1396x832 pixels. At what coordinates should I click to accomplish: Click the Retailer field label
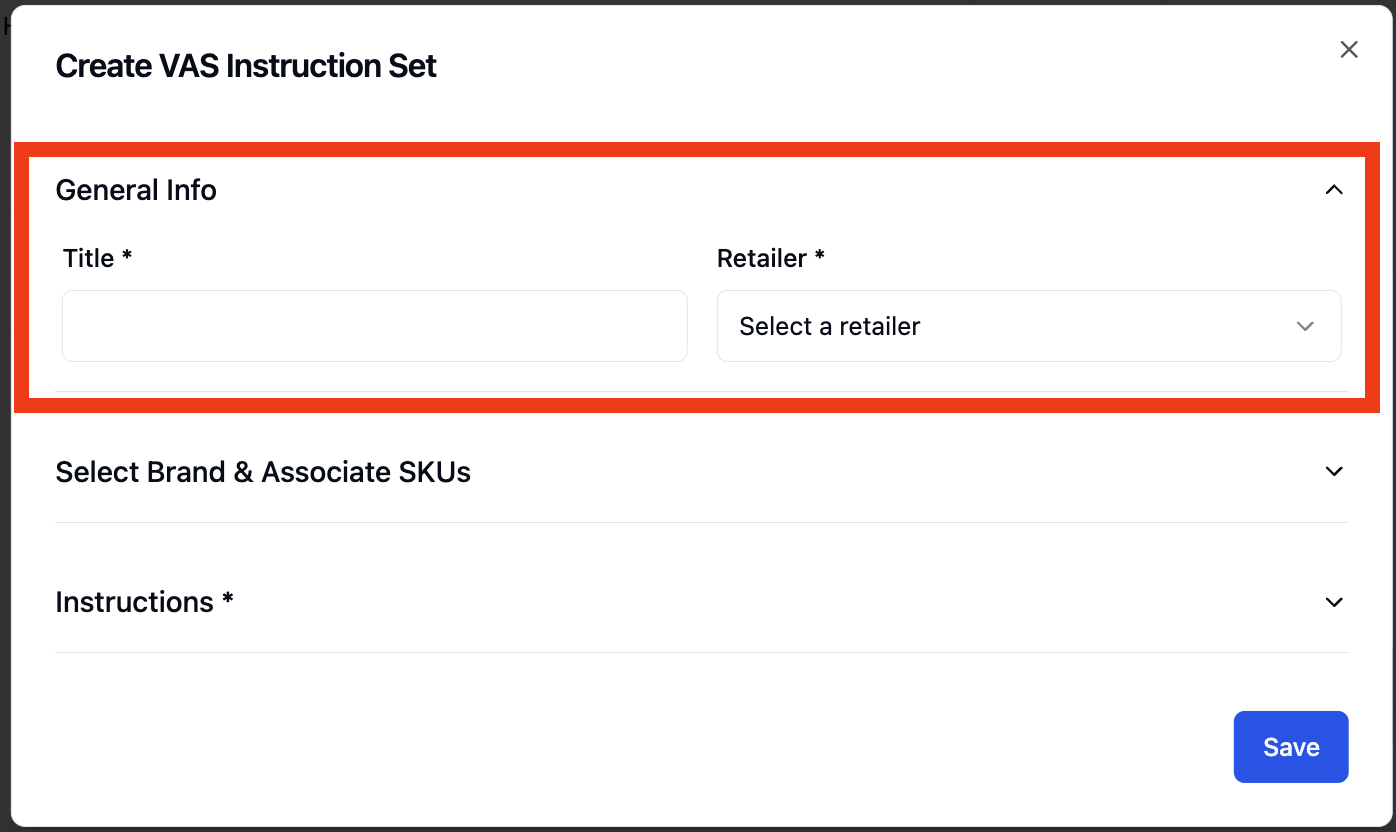(762, 258)
